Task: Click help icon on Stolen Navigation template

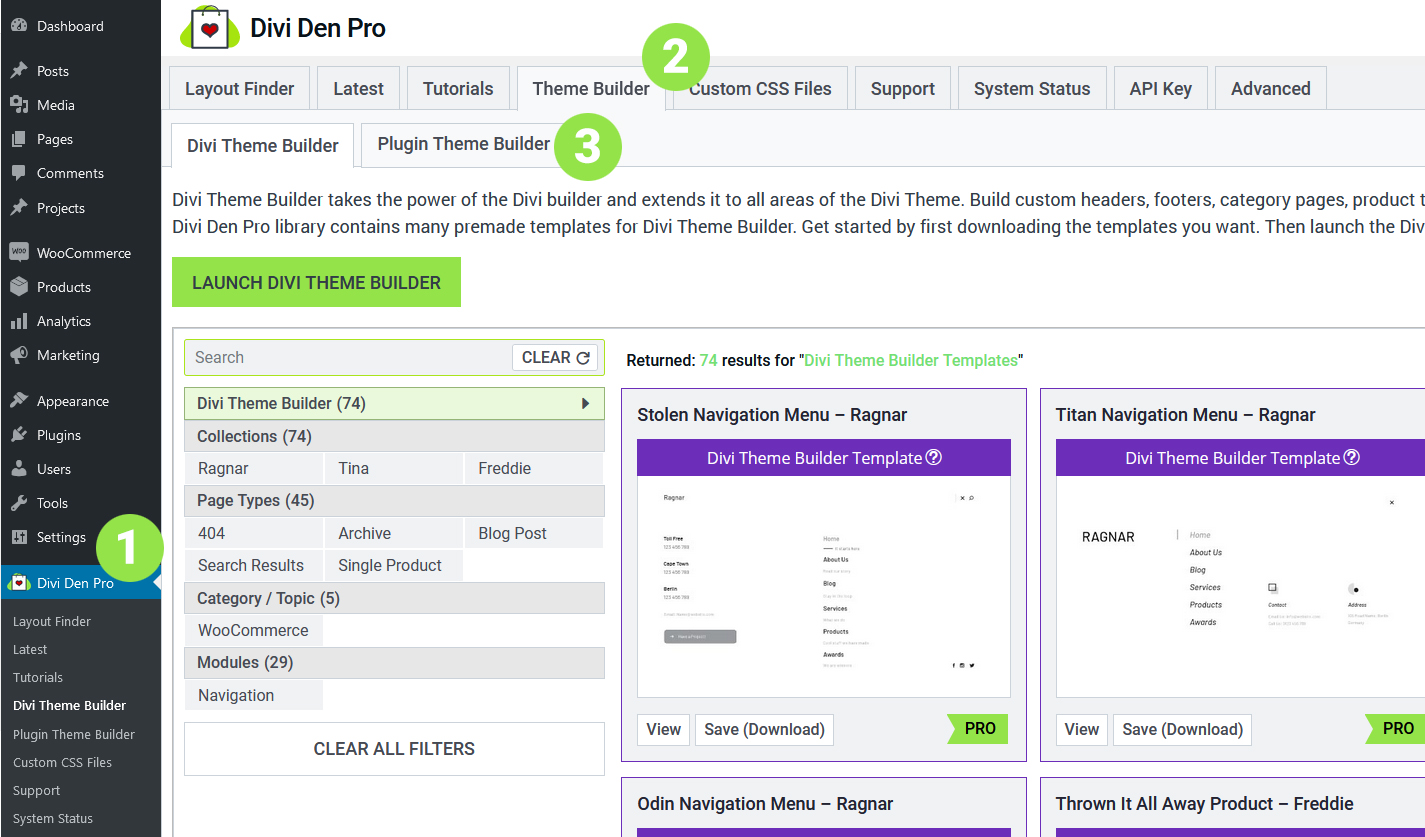Action: (934, 458)
